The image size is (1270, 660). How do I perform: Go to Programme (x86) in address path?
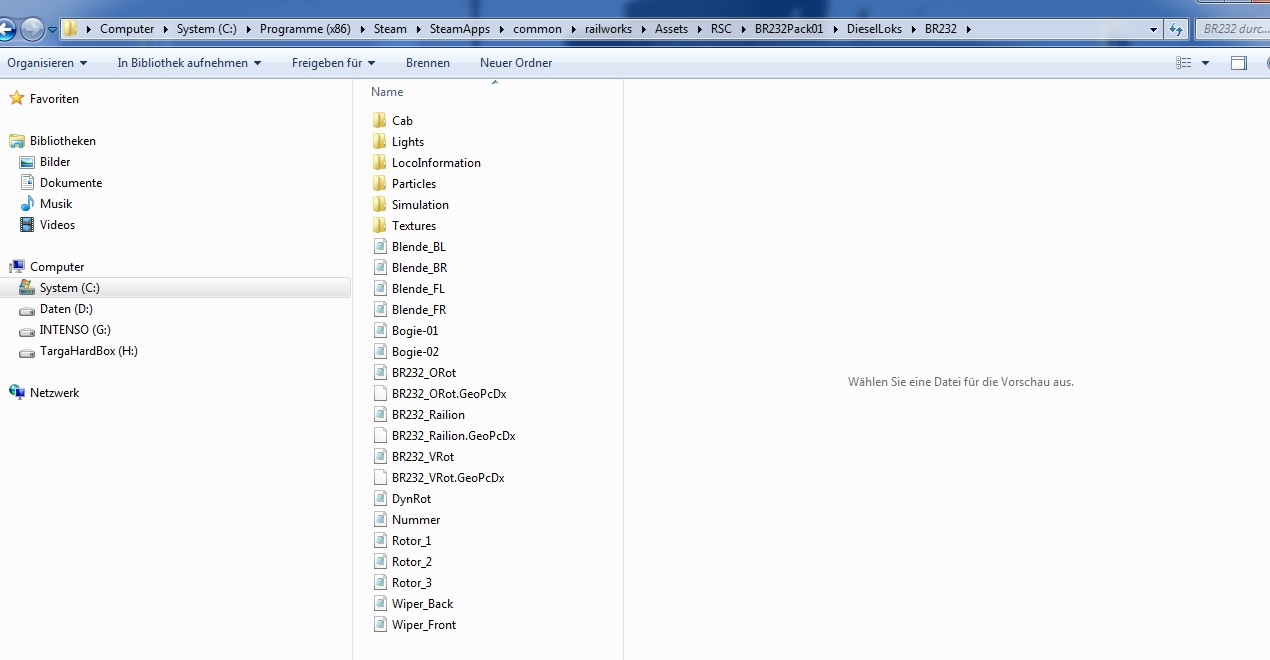(305, 29)
